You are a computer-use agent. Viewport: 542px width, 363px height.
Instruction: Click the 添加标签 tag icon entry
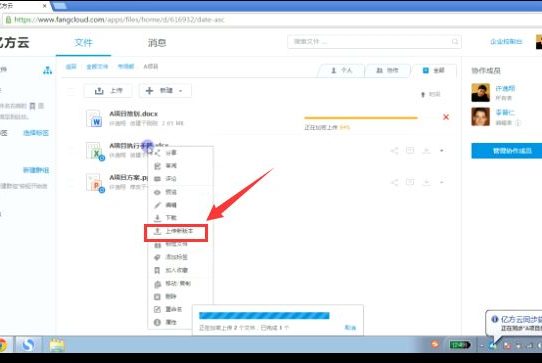(171, 257)
